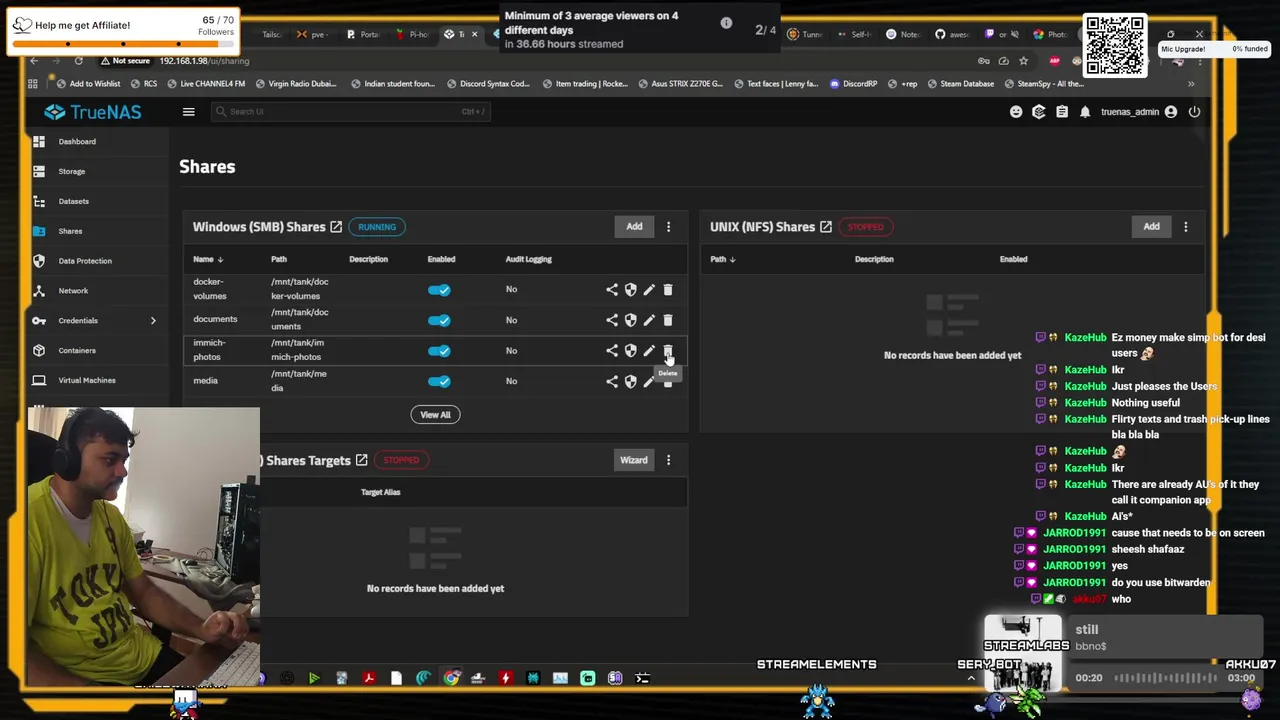The width and height of the screenshot is (1280, 720).
Task: Open the TrueCommand status icon
Action: [1039, 112]
